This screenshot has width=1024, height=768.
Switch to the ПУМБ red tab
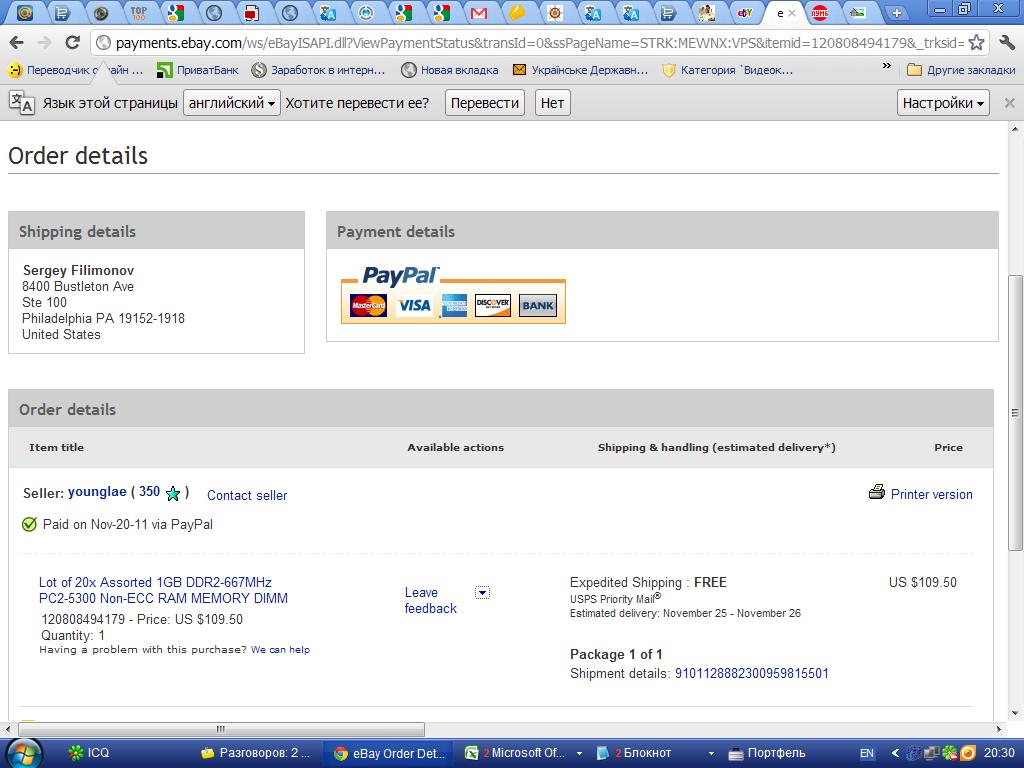pos(820,12)
